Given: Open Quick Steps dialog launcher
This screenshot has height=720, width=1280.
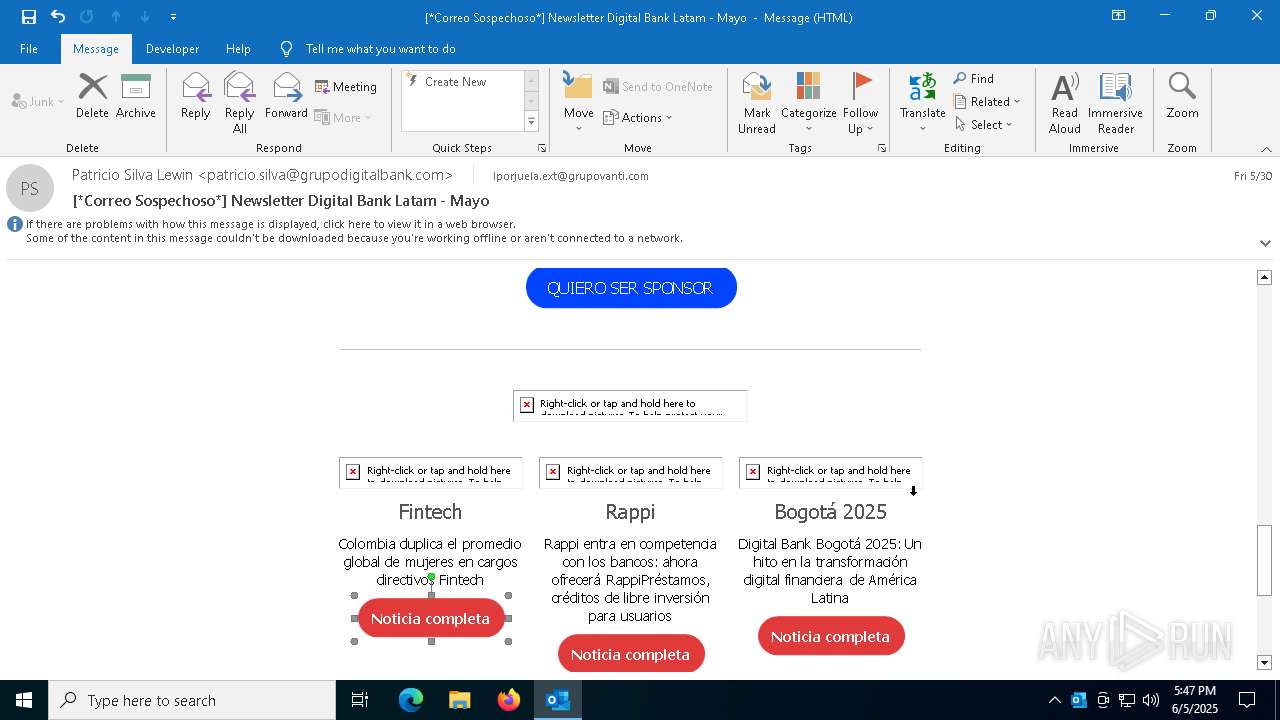Looking at the screenshot, I should (542, 148).
